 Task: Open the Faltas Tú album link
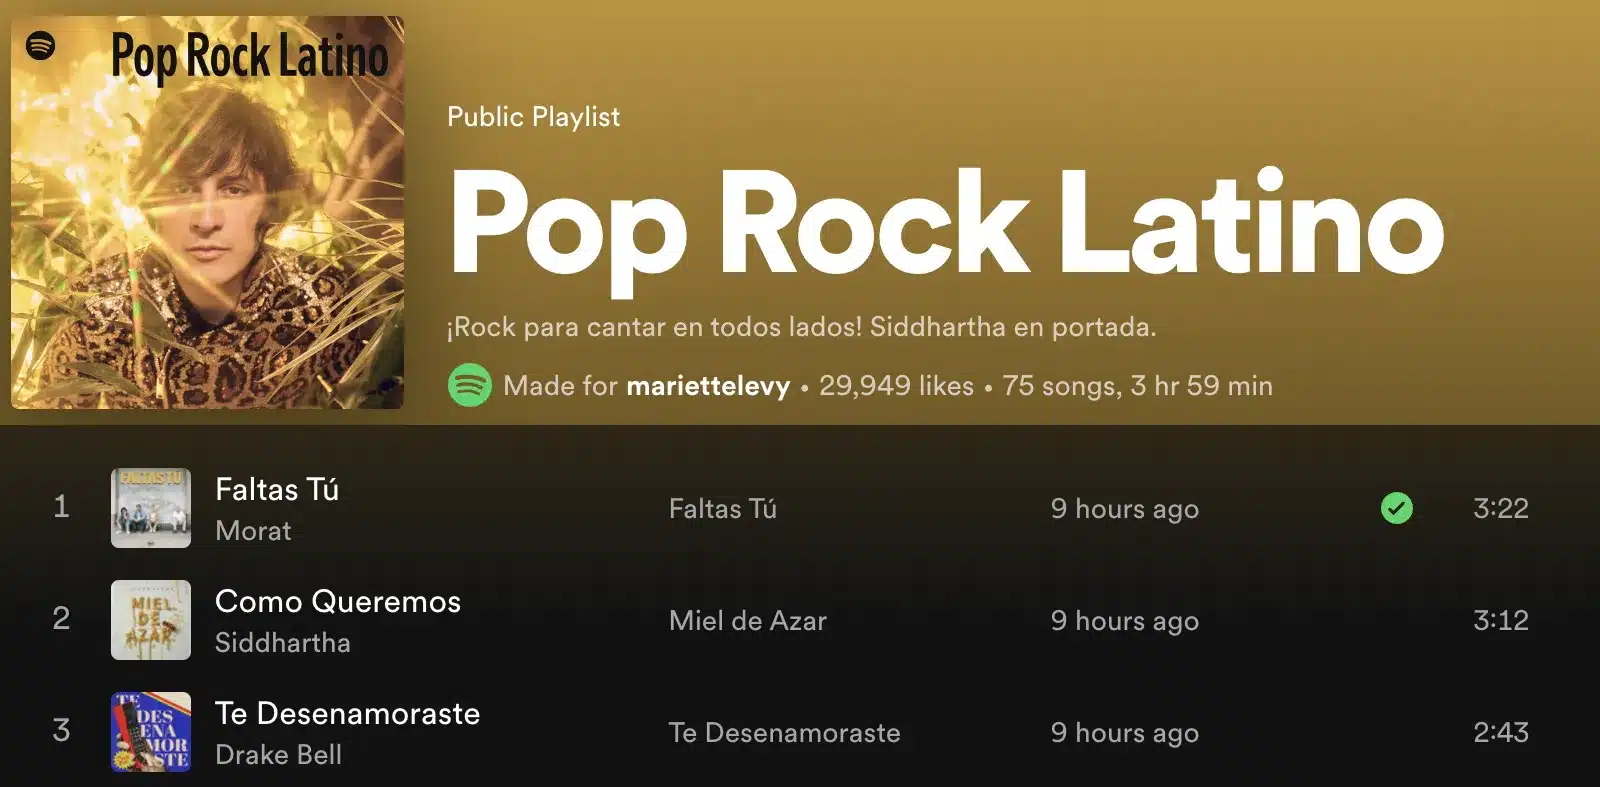723,509
